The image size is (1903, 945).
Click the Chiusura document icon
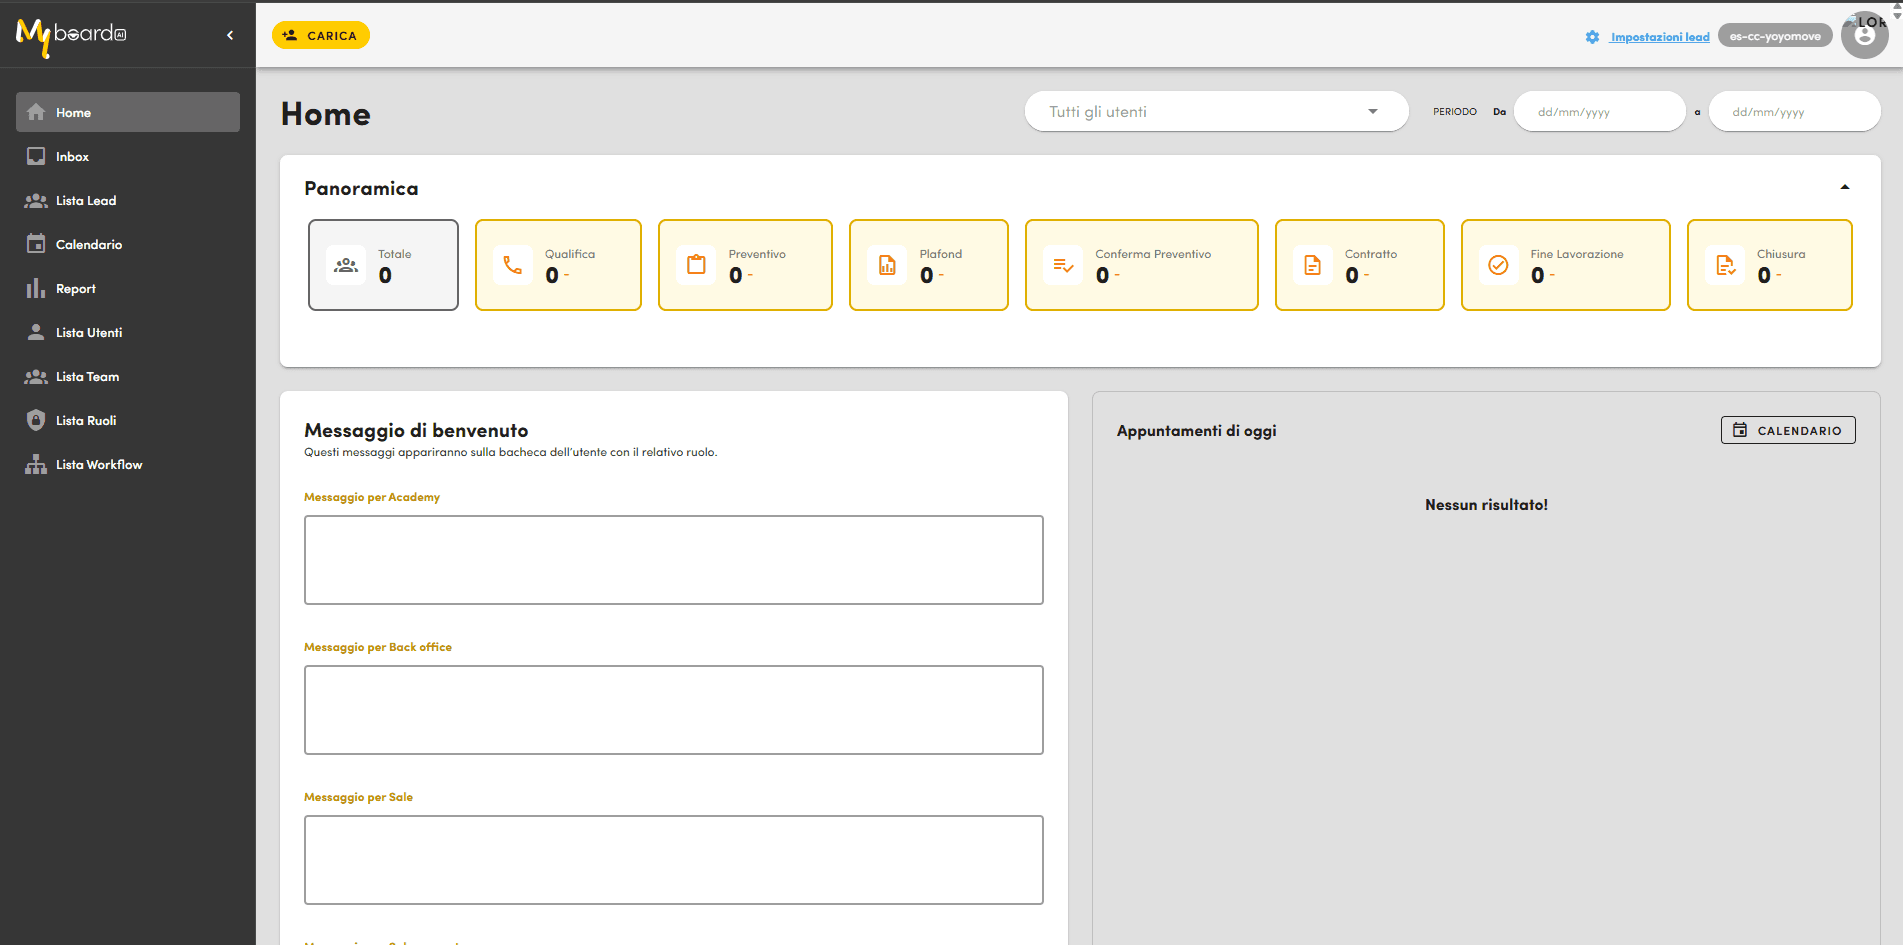click(x=1725, y=265)
